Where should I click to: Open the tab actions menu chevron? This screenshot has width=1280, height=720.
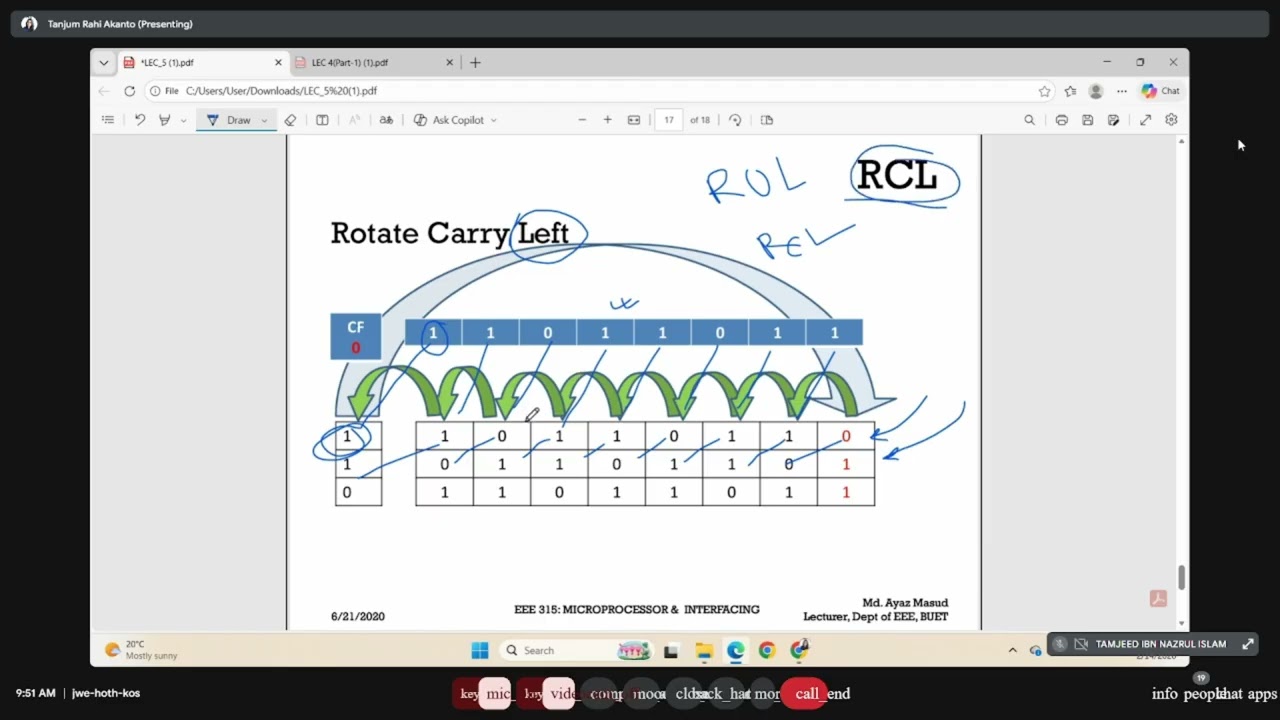[103, 62]
